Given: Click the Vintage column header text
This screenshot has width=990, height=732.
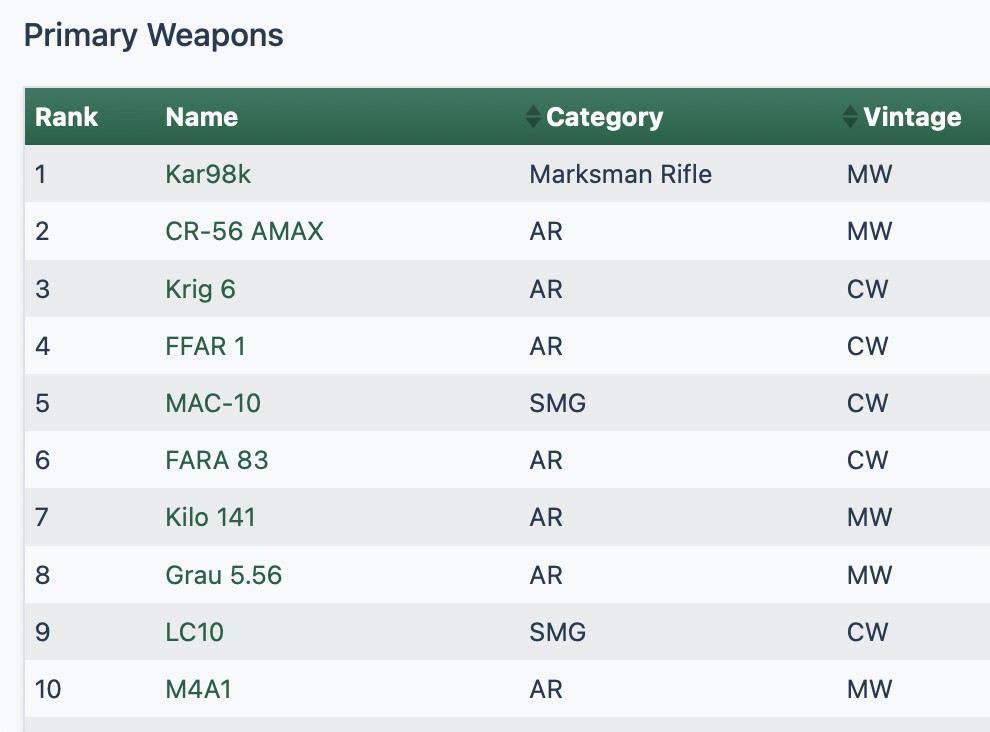Looking at the screenshot, I should (912, 117).
